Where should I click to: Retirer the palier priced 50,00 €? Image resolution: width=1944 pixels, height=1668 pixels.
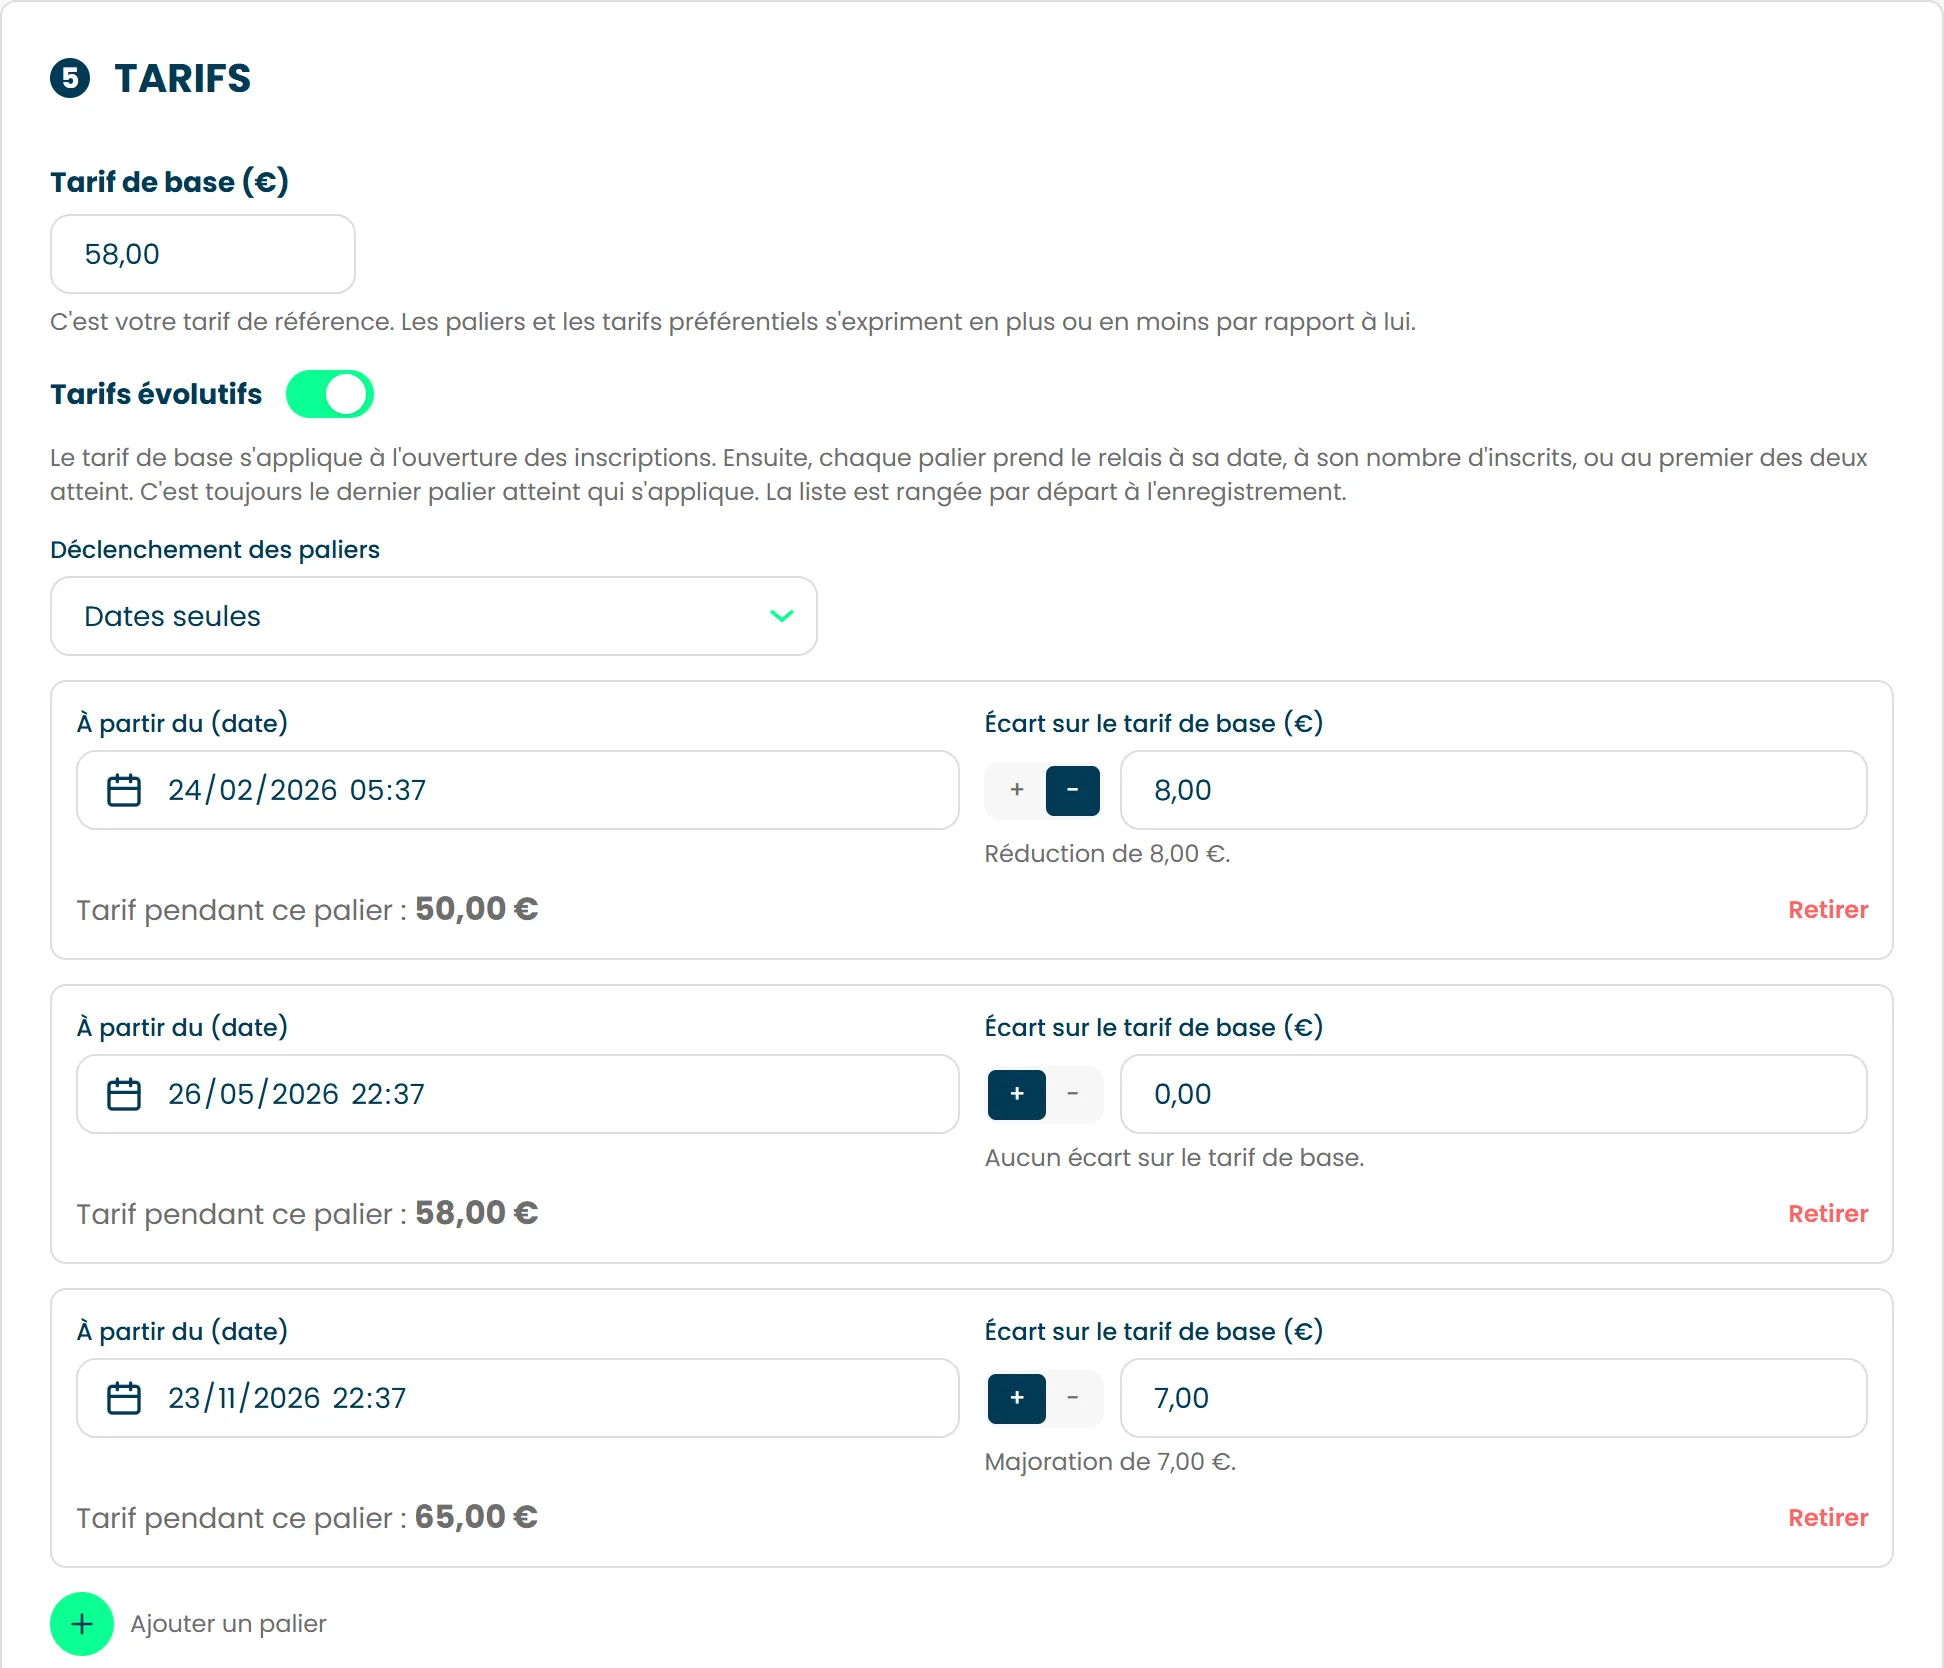(1828, 910)
